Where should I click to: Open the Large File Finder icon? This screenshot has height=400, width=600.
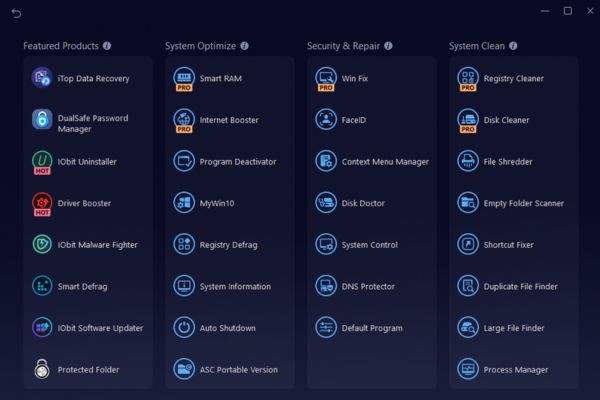(x=468, y=328)
